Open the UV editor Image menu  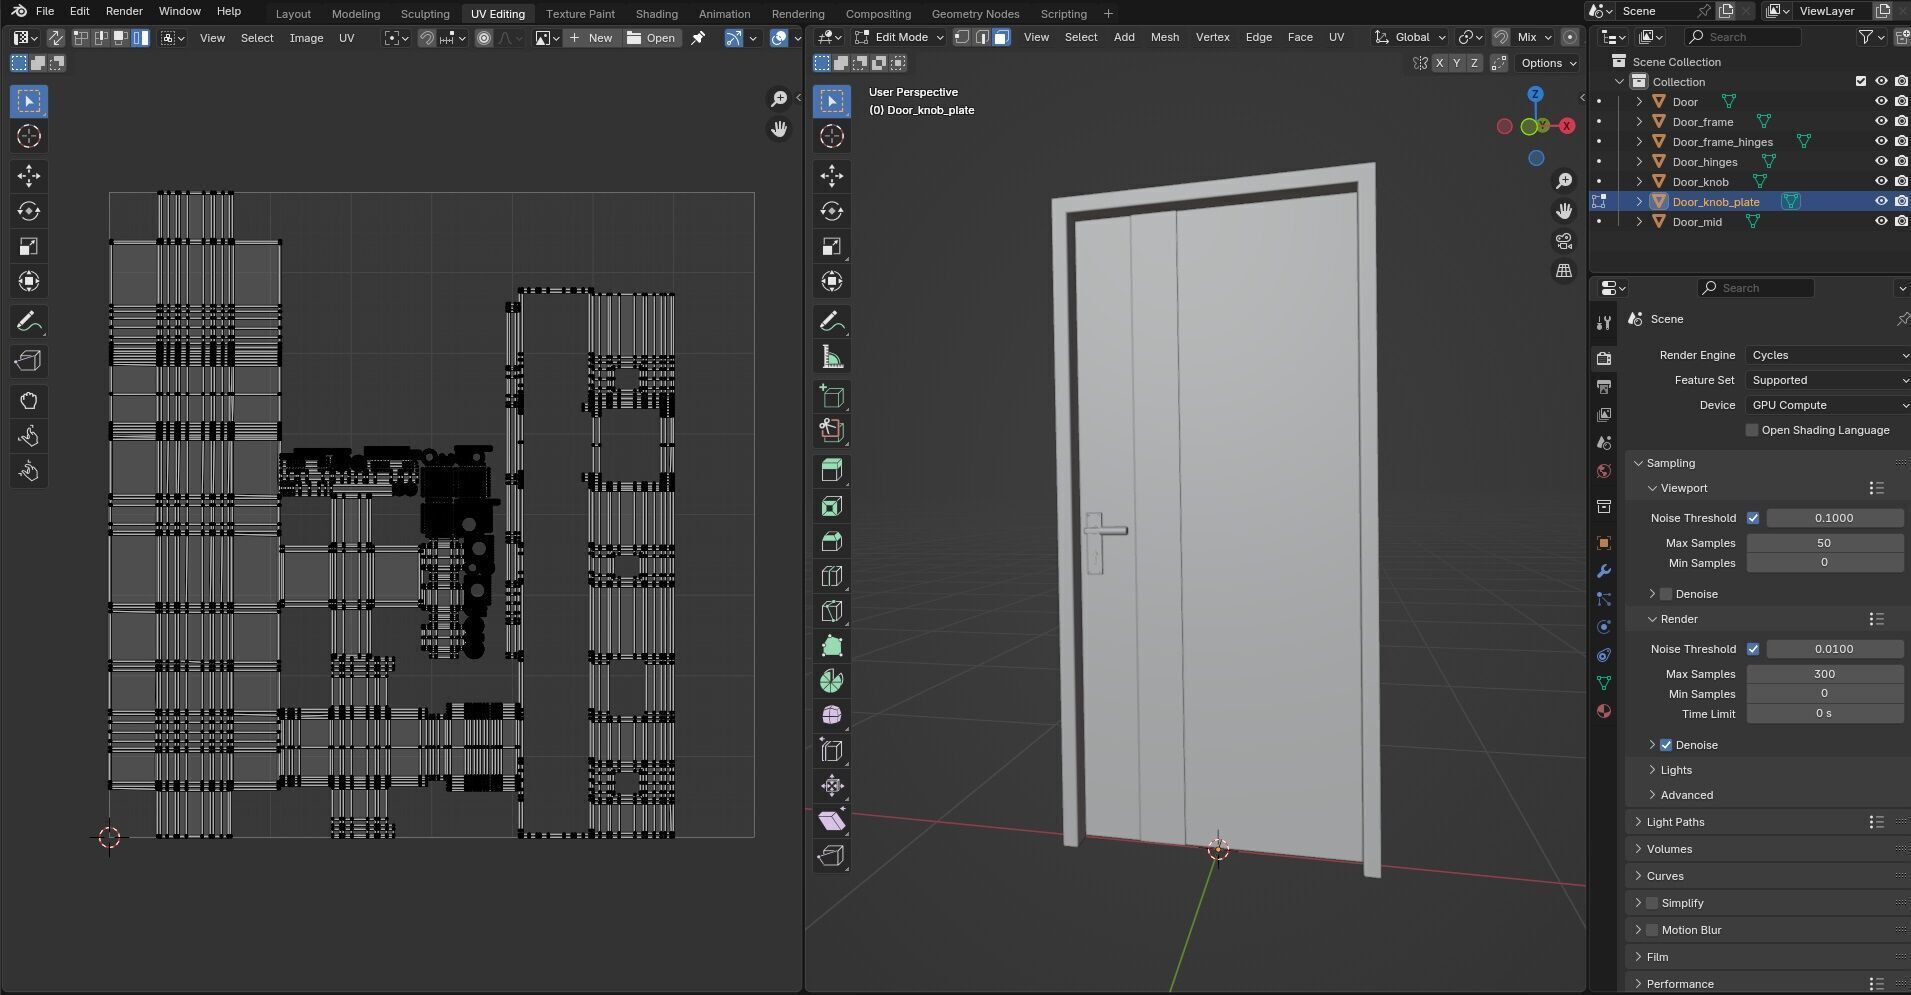306,38
